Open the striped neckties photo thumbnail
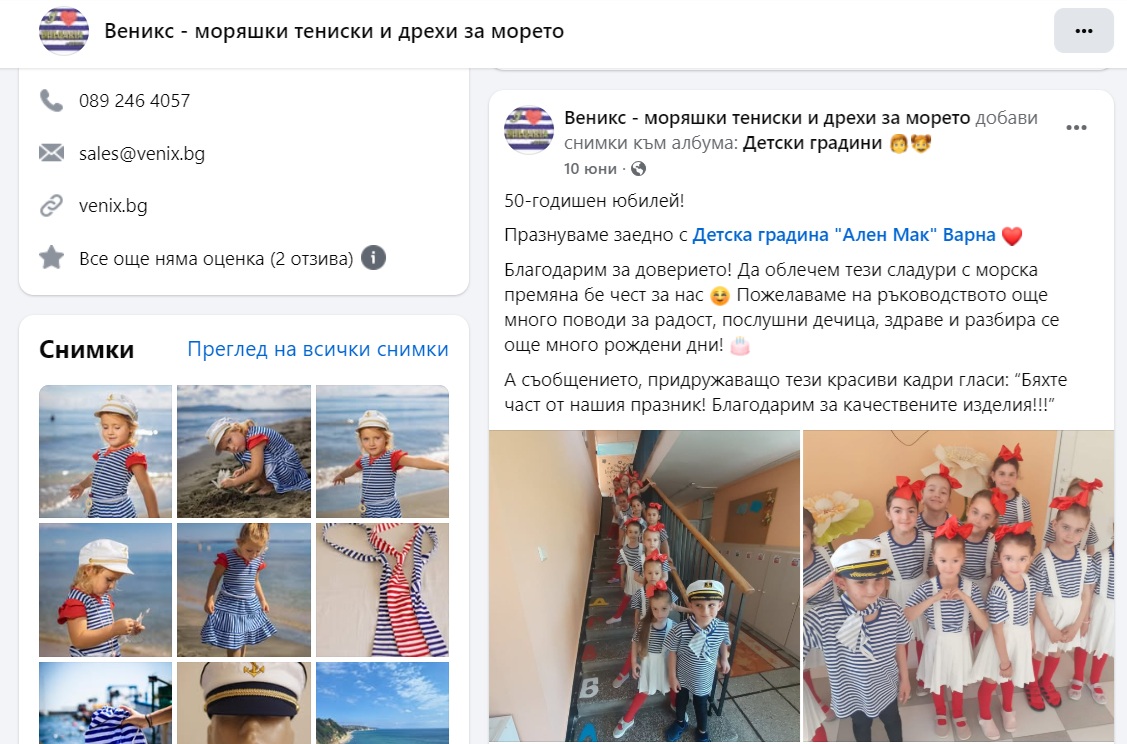Image resolution: width=1127 pixels, height=744 pixels. [x=382, y=590]
